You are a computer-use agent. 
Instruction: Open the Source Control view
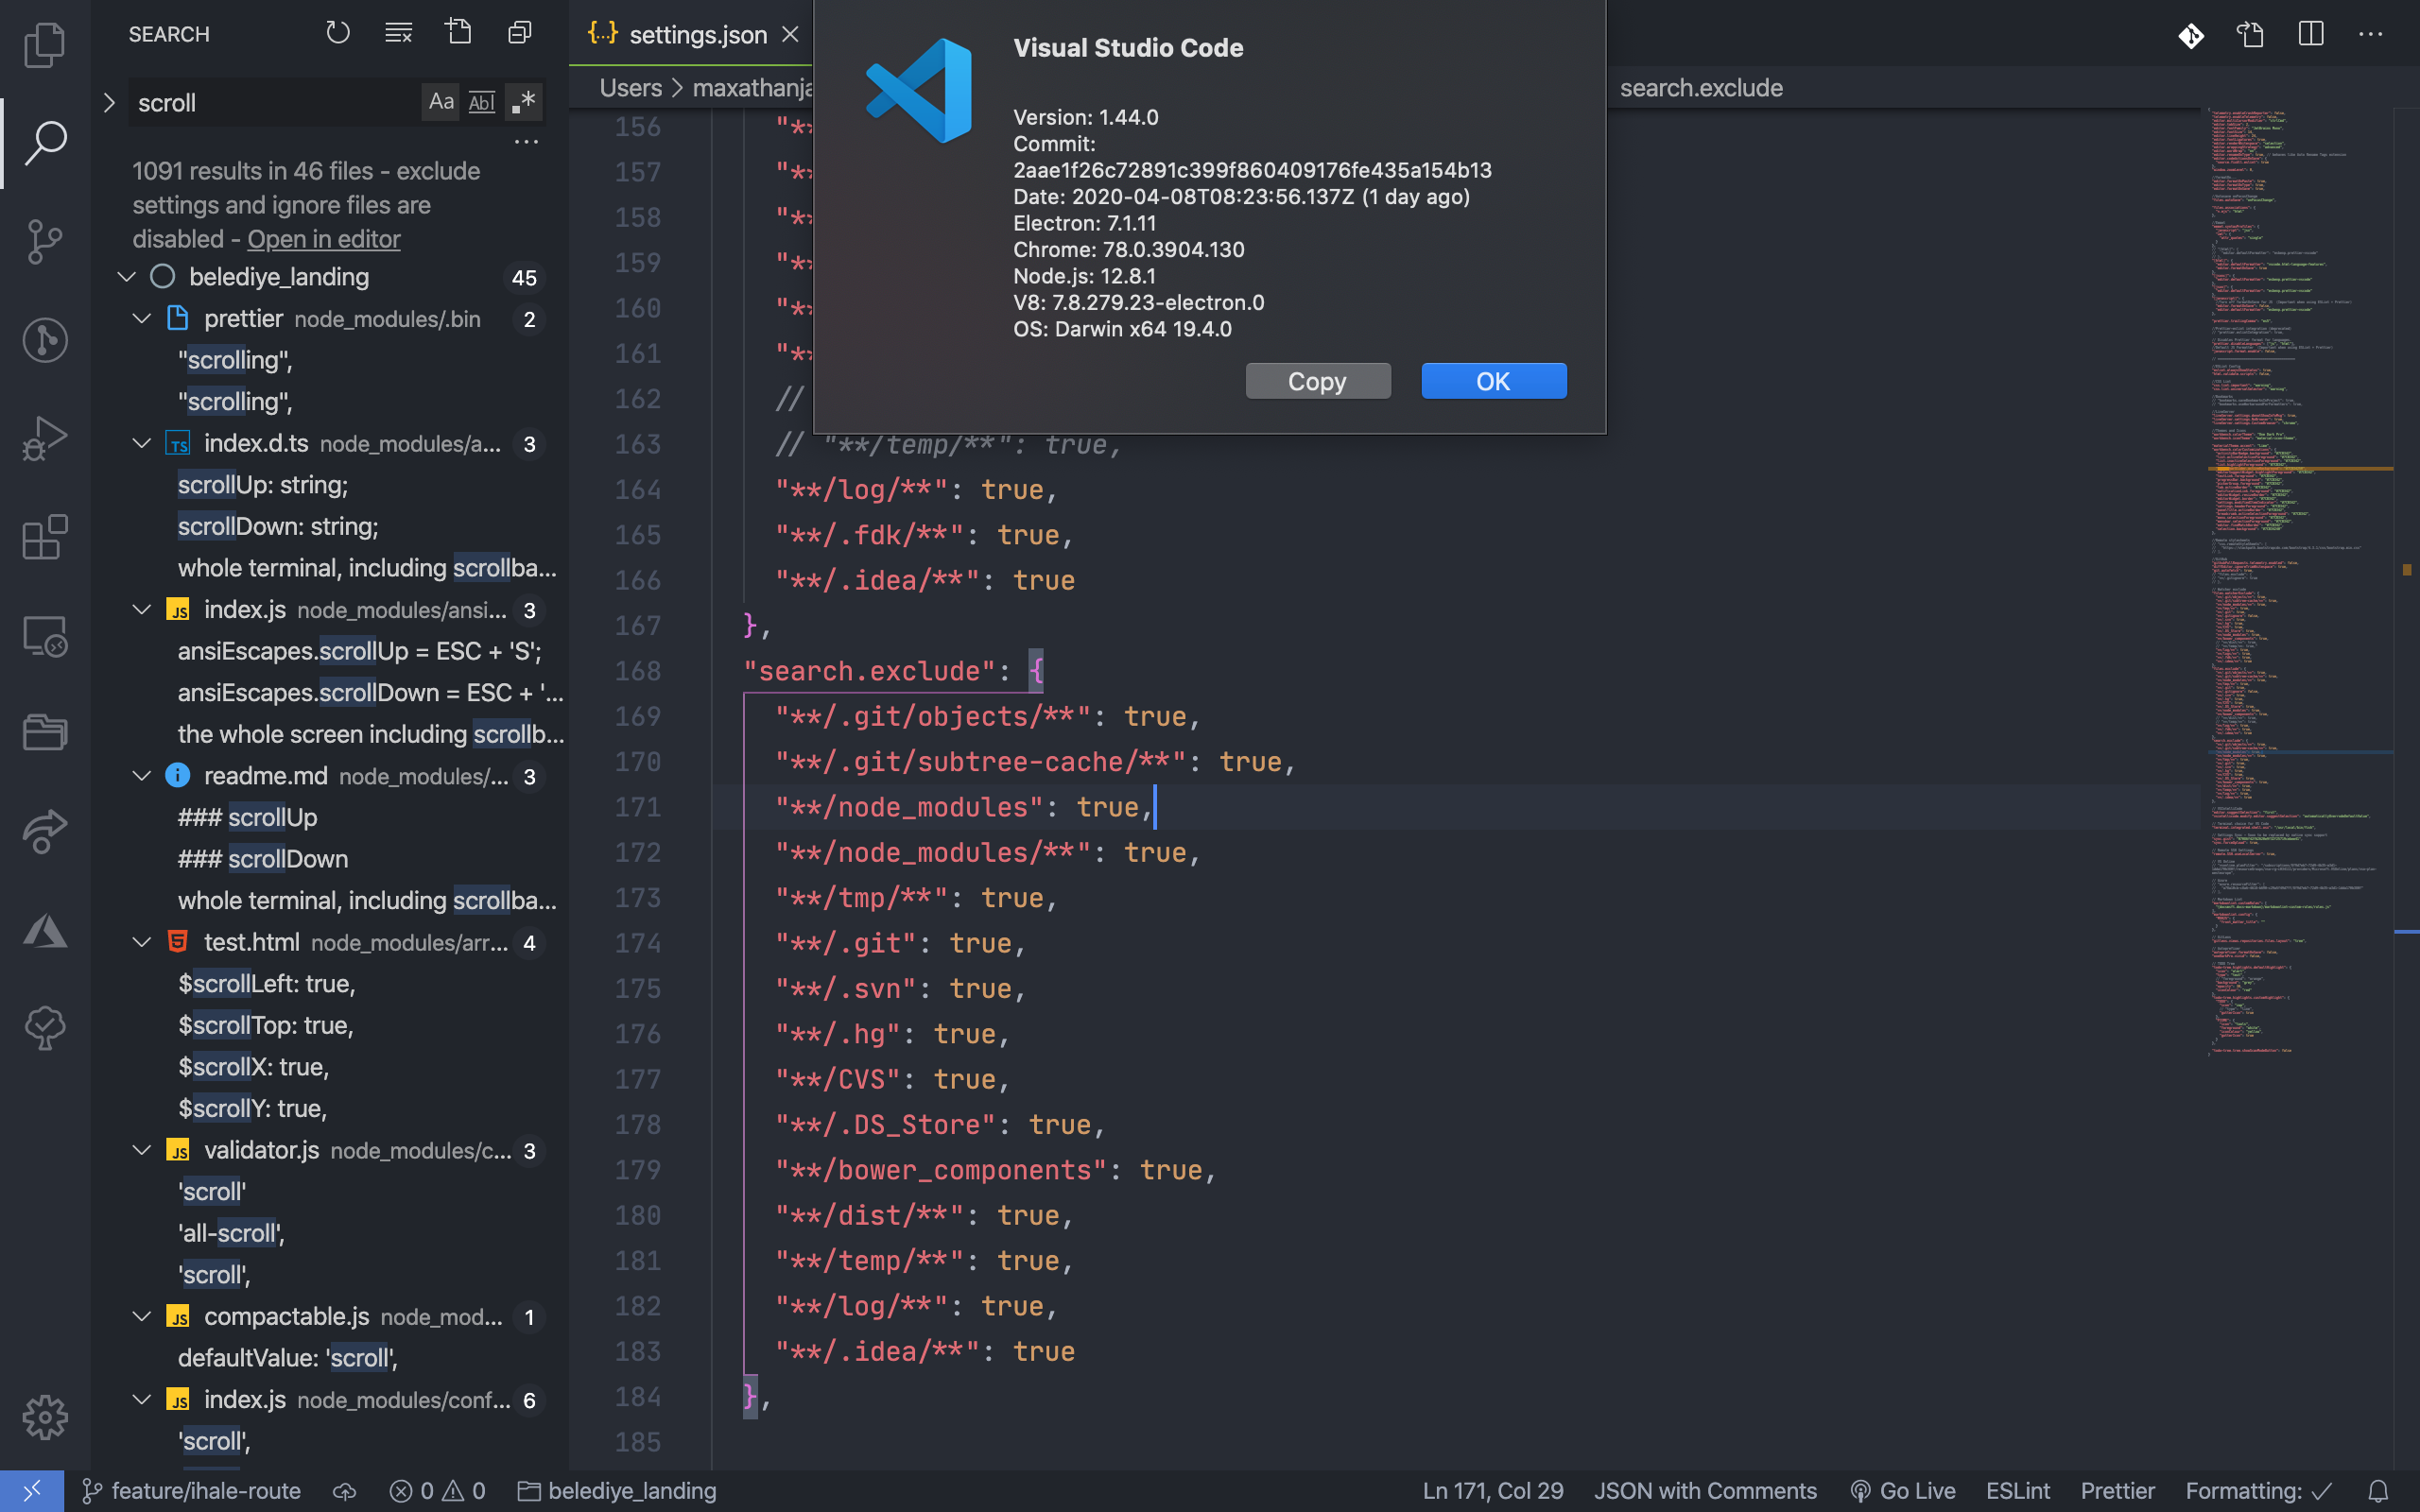(x=44, y=242)
